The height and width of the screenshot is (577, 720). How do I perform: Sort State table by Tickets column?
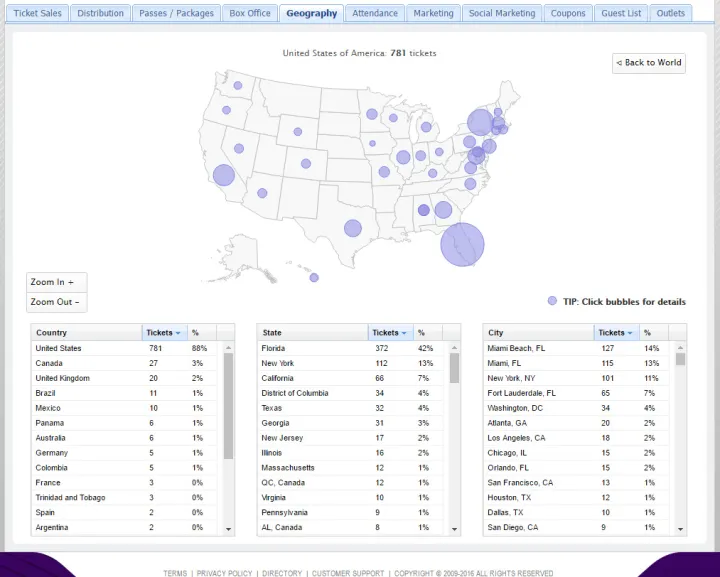[x=390, y=333]
